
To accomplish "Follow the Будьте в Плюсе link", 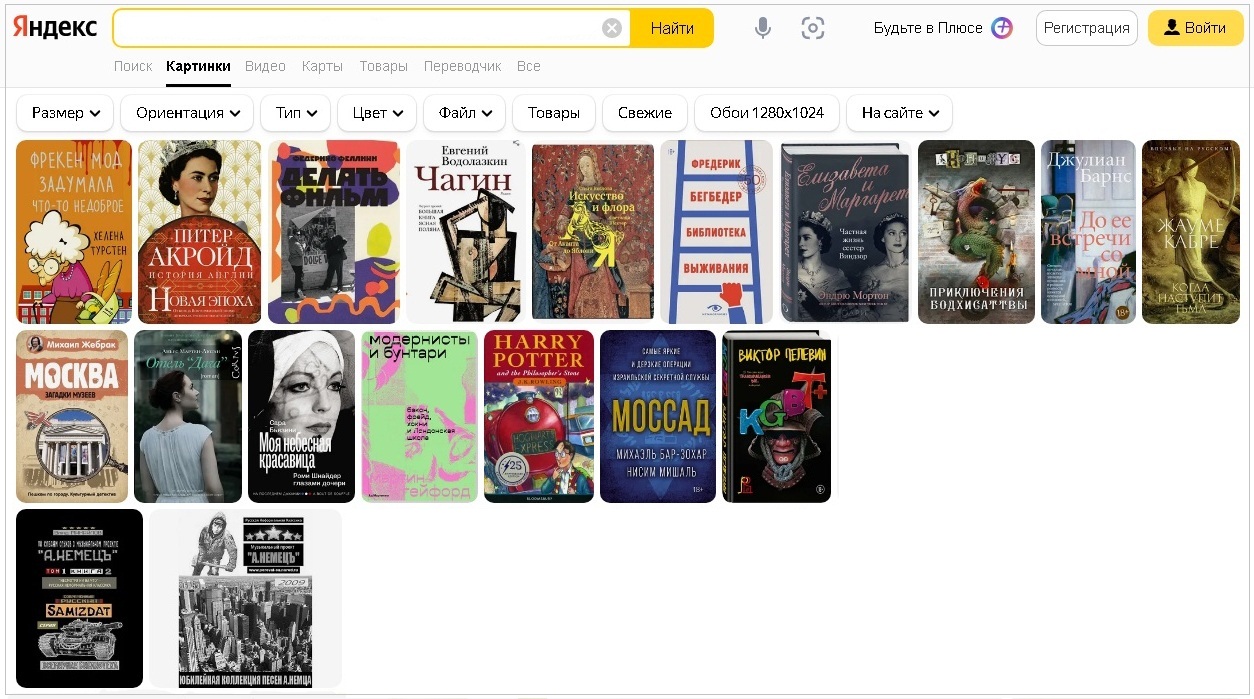I will click(928, 28).
